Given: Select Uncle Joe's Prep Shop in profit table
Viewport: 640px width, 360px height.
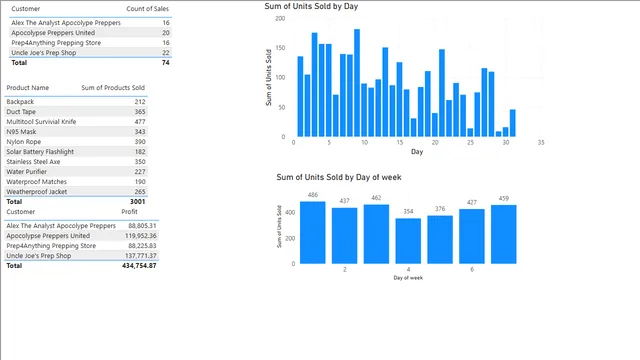Looking at the screenshot, I should (x=39, y=256).
